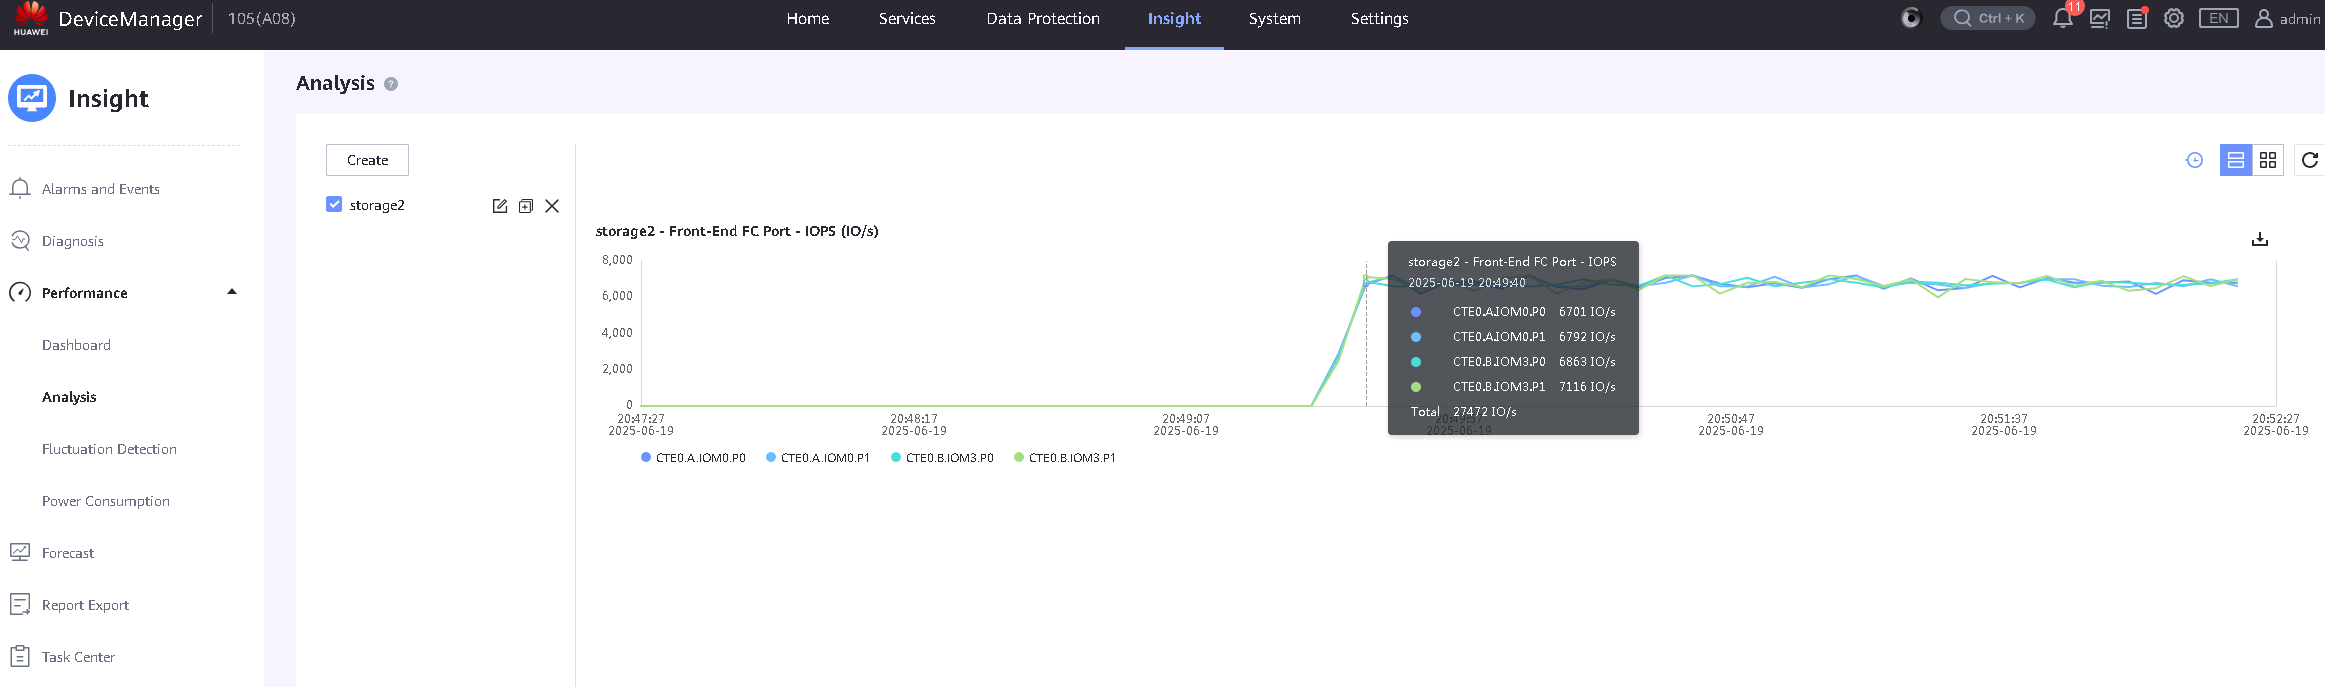Download the Front-End FC Port IOPS chart

pos(2260,239)
